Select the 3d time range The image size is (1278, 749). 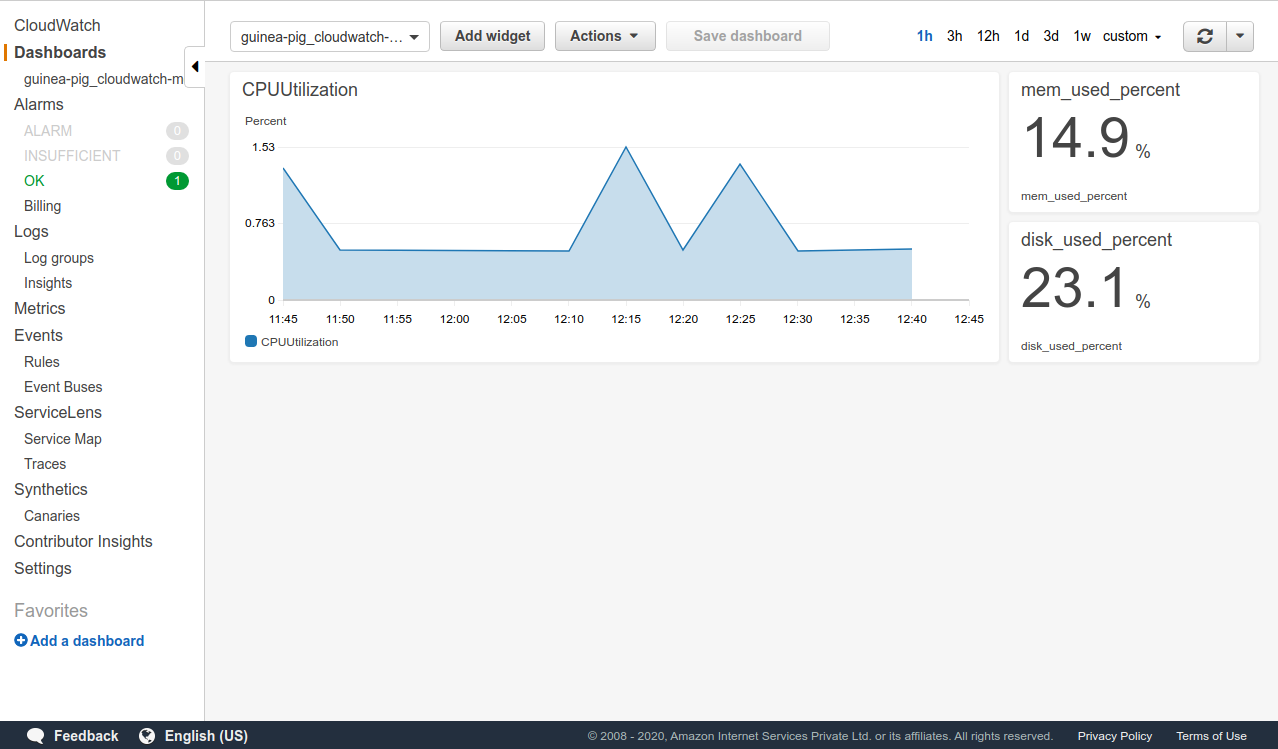1051,36
